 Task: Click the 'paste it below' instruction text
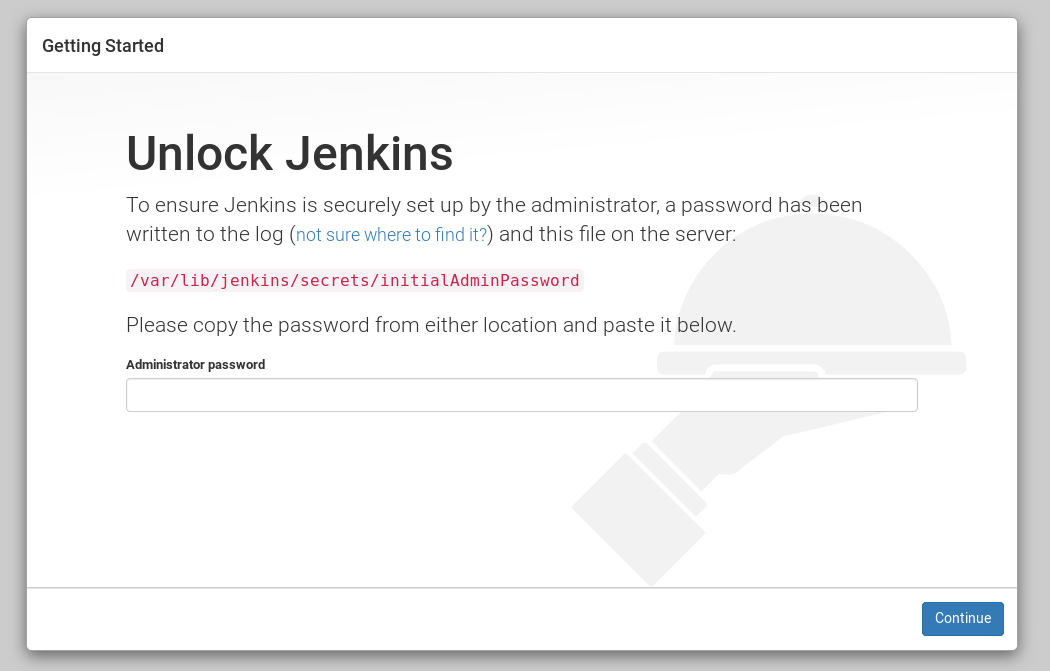click(x=430, y=325)
